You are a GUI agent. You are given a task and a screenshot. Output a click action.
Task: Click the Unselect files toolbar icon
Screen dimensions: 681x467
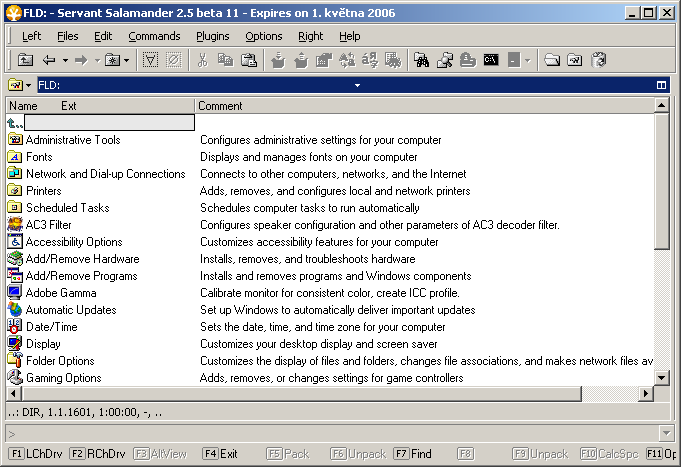174,60
